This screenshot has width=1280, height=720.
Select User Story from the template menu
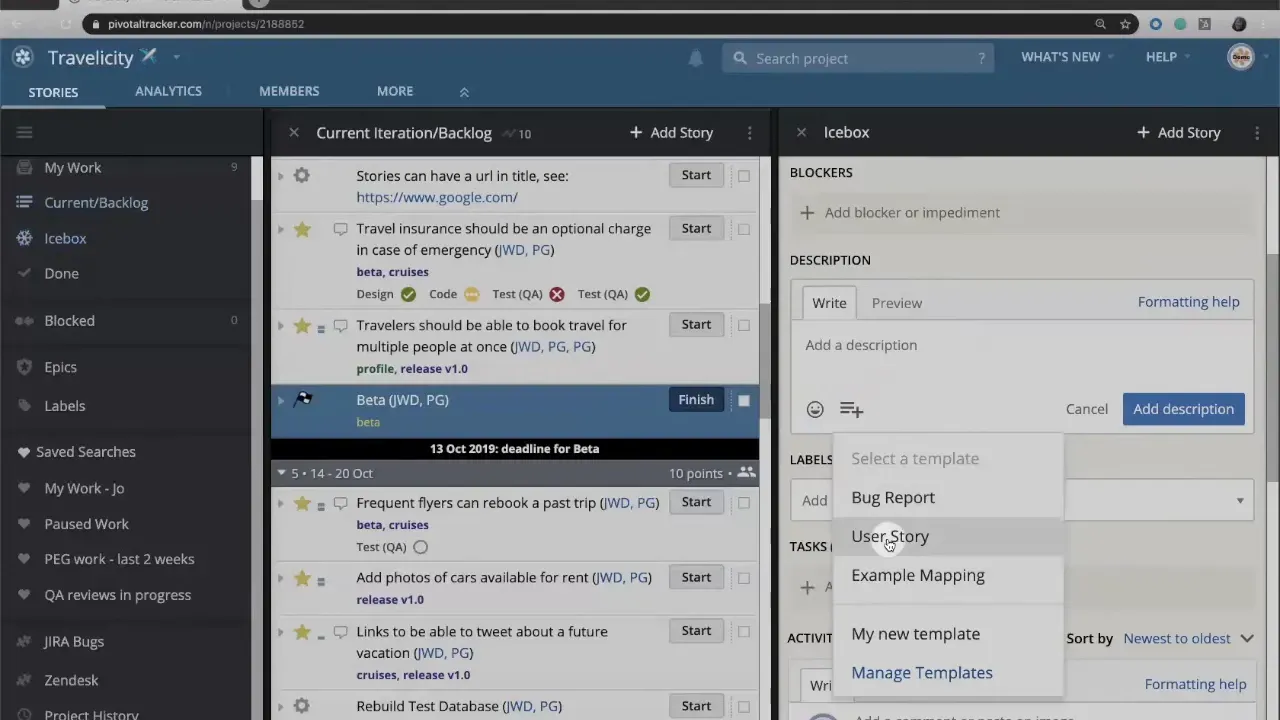point(890,536)
